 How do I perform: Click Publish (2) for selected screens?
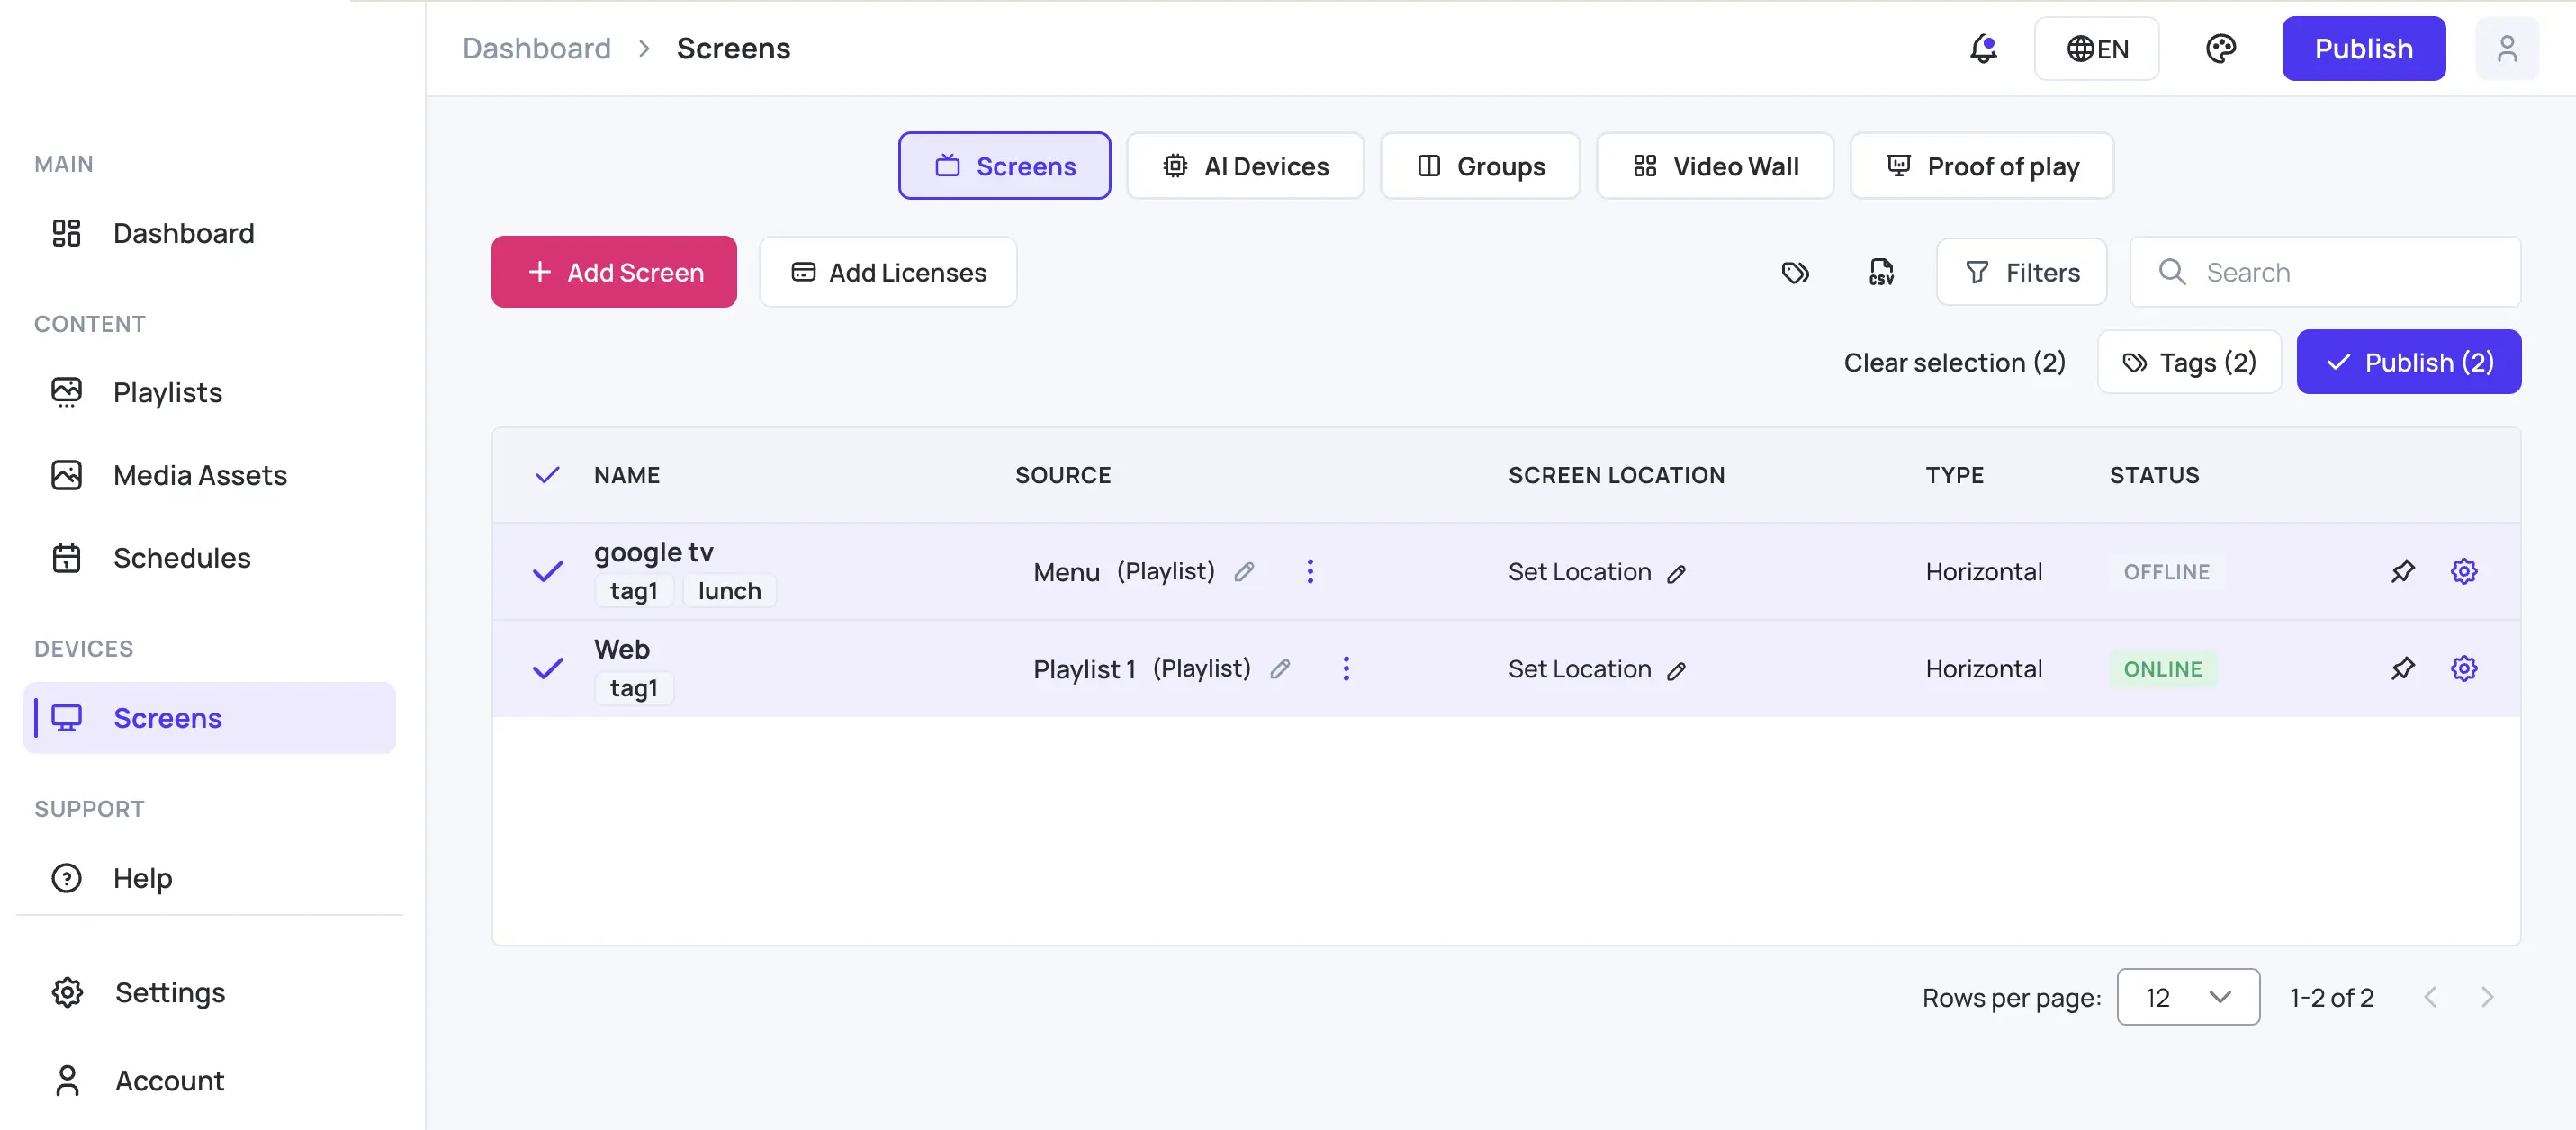[2409, 362]
